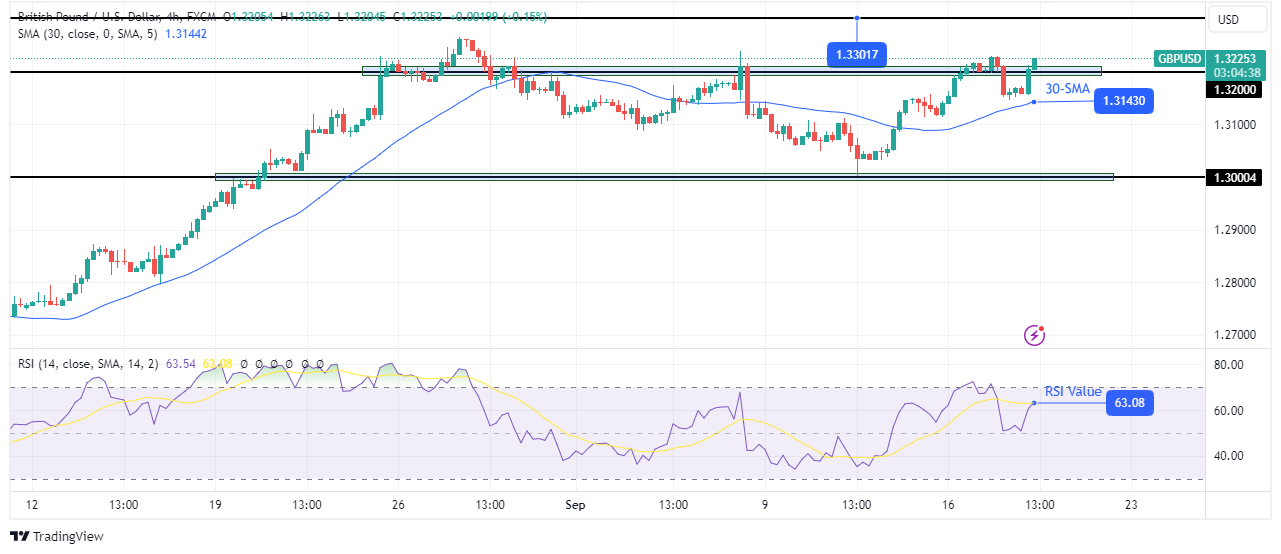Select the 1.31430 SMA value callout
Image resolution: width=1281 pixels, height=554 pixels.
(x=1125, y=101)
